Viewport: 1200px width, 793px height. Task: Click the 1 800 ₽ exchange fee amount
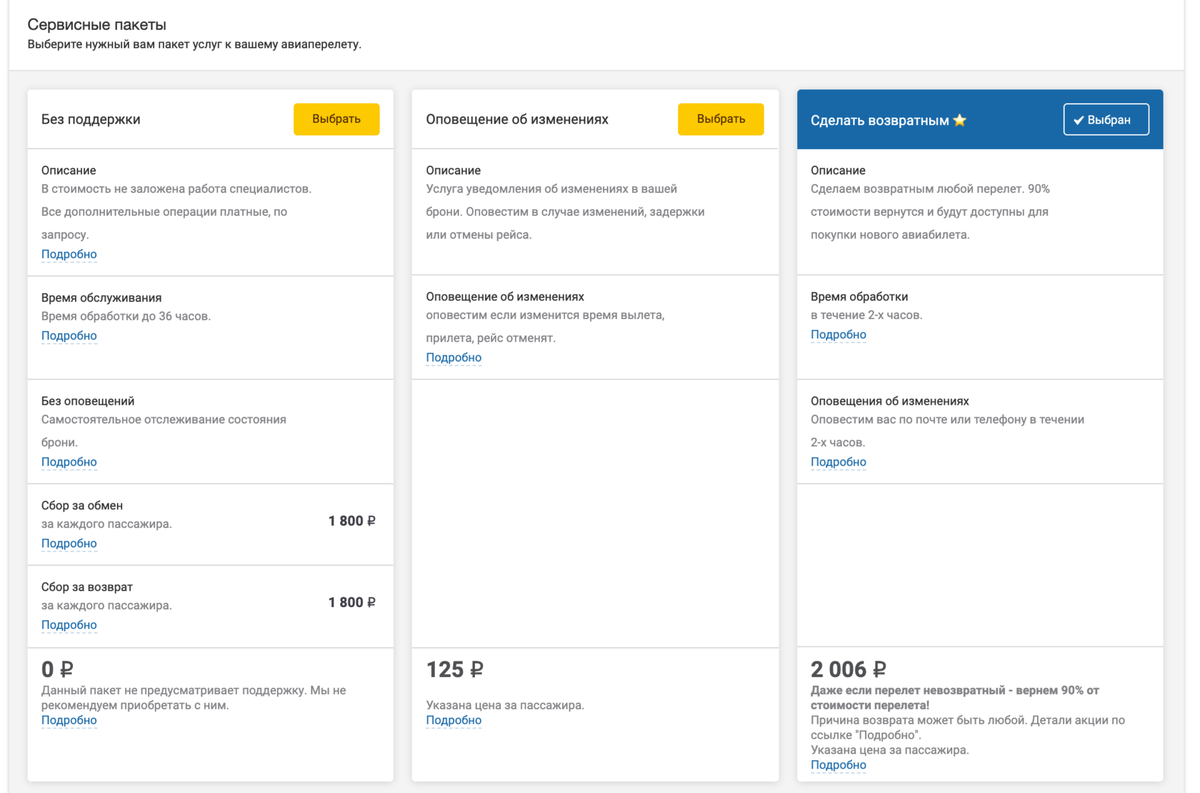point(352,521)
